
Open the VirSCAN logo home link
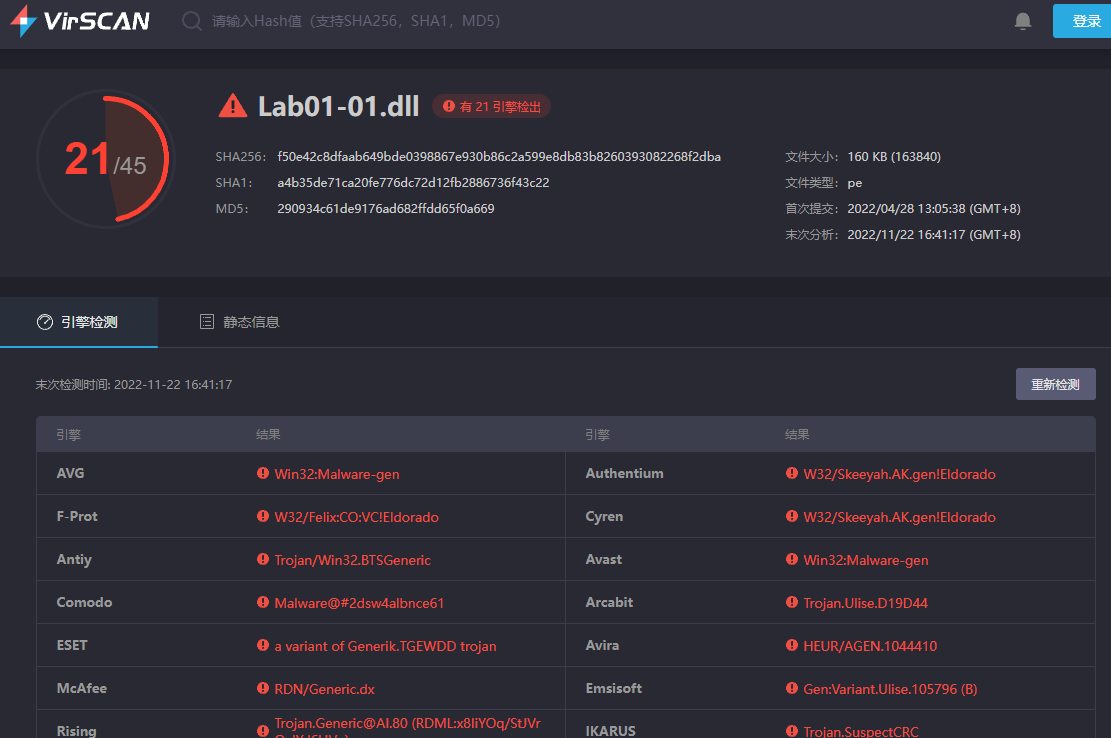pyautogui.click(x=80, y=21)
